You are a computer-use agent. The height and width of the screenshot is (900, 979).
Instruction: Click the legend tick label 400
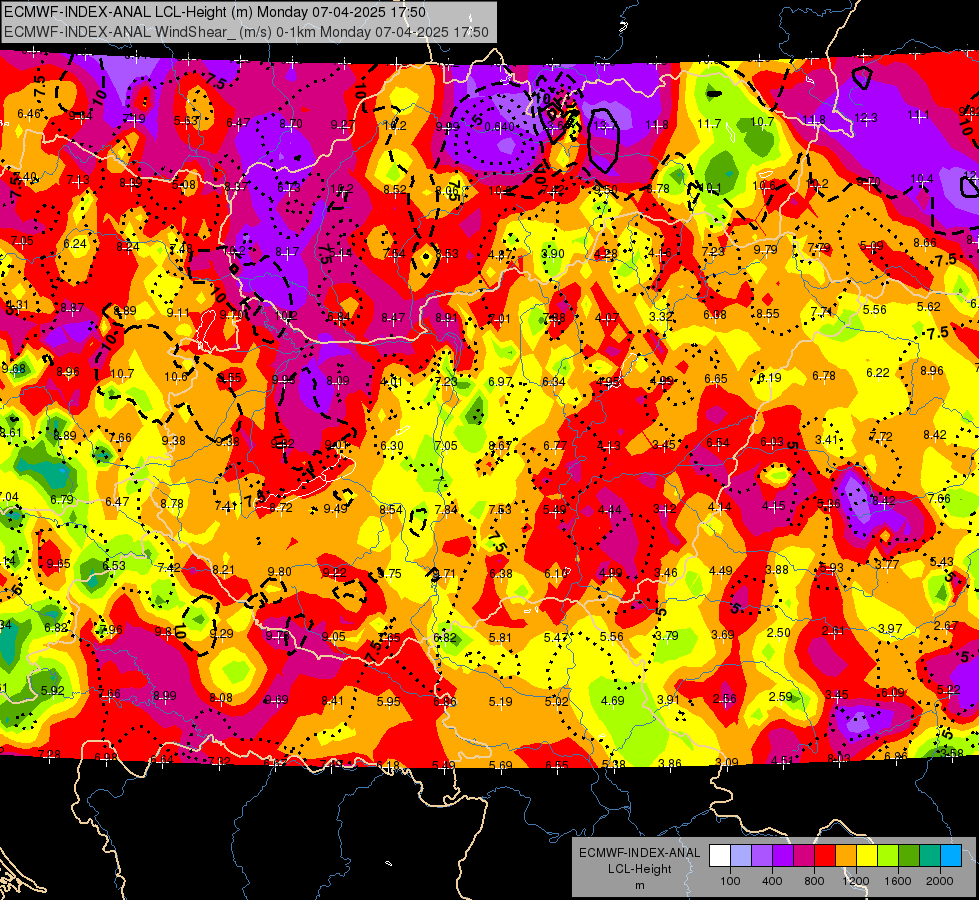tap(772, 881)
